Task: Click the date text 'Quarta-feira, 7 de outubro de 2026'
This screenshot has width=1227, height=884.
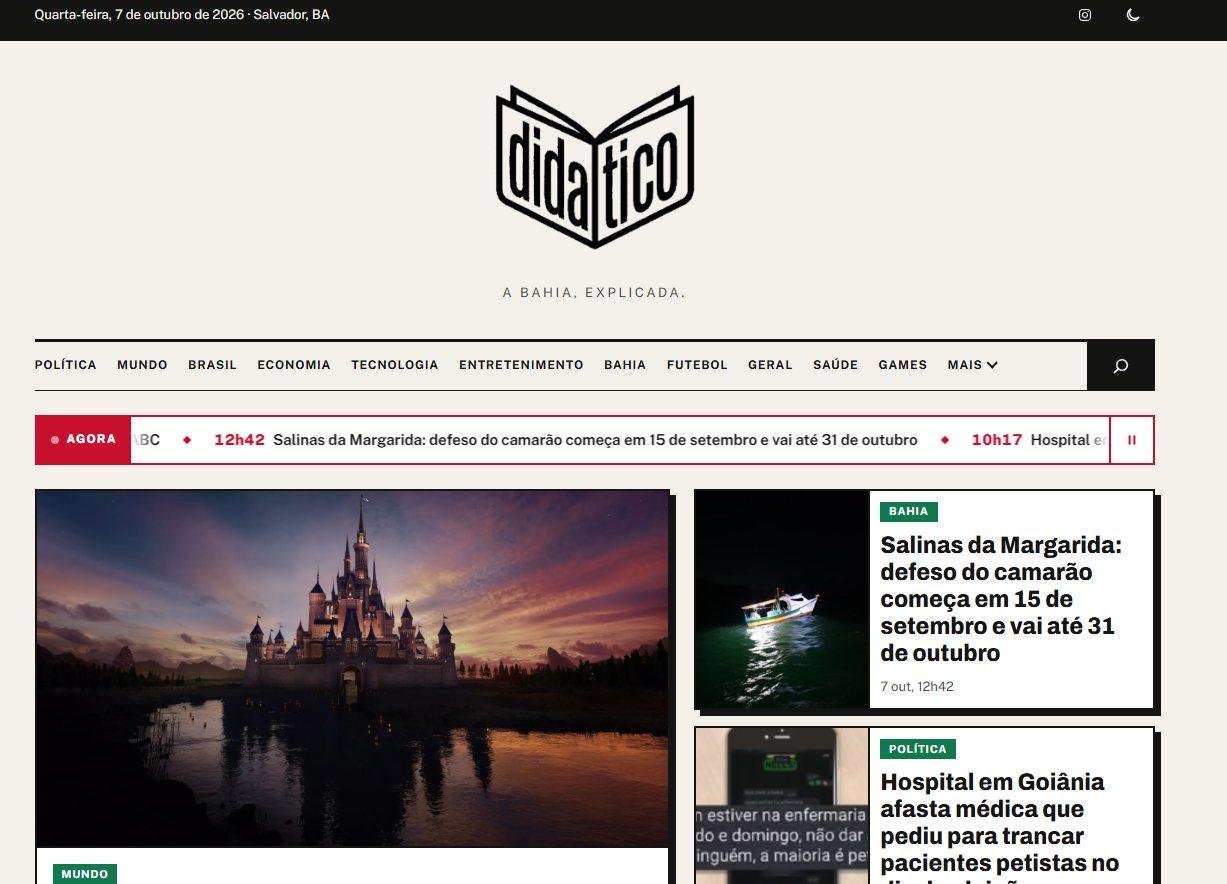Action: (x=139, y=15)
